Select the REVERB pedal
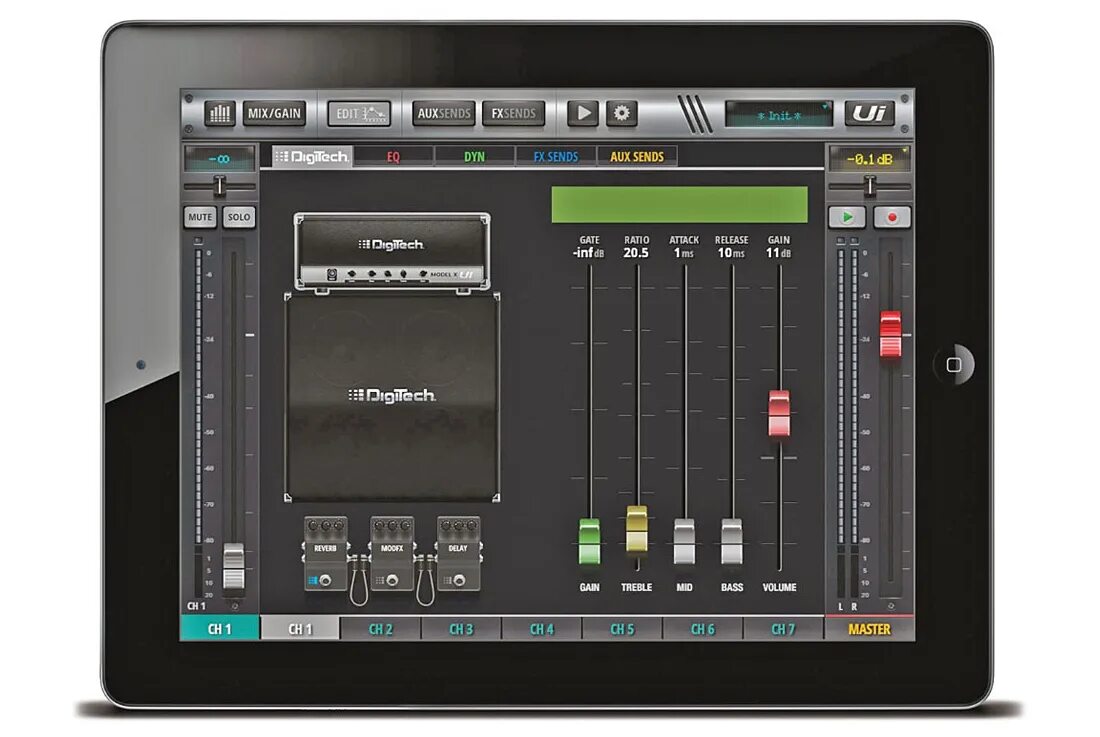 326,553
